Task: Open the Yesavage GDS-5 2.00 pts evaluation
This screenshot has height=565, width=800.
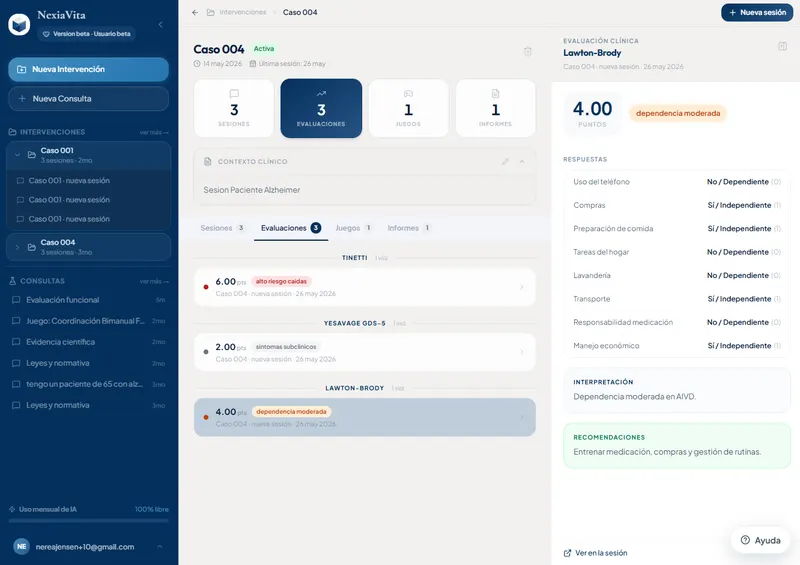Action: tap(365, 352)
